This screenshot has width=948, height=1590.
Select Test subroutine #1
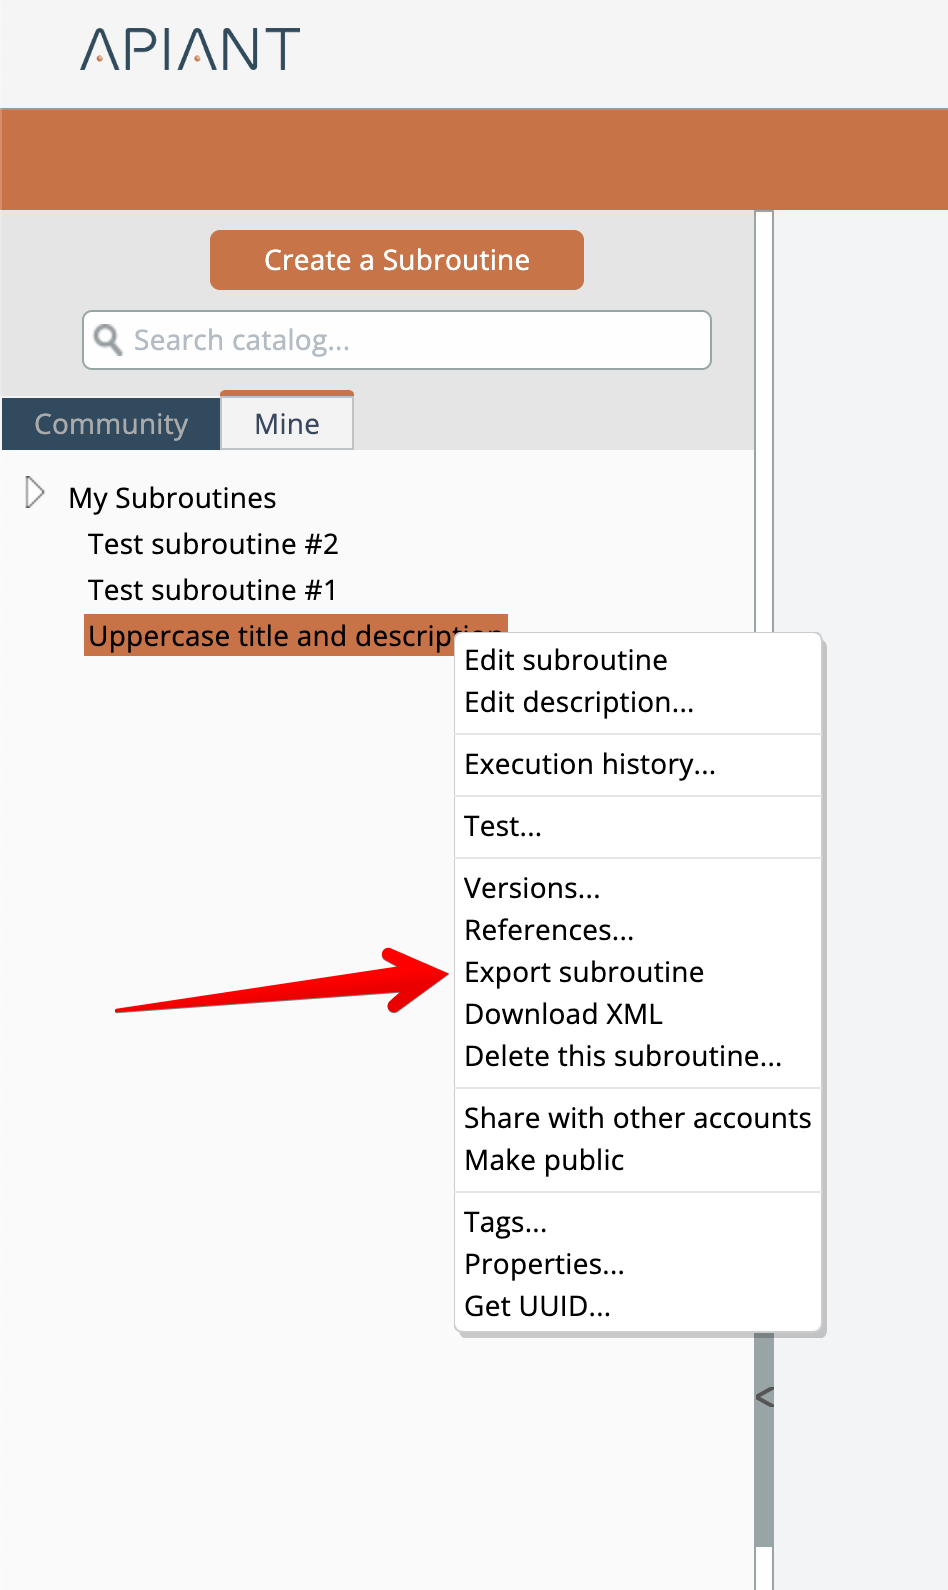[212, 590]
